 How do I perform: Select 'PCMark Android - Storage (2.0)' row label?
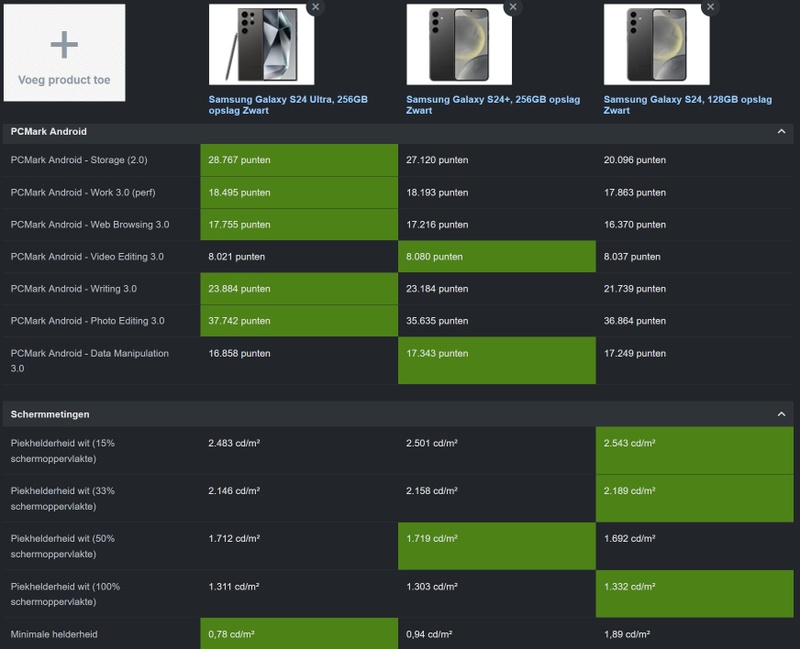tap(79, 160)
